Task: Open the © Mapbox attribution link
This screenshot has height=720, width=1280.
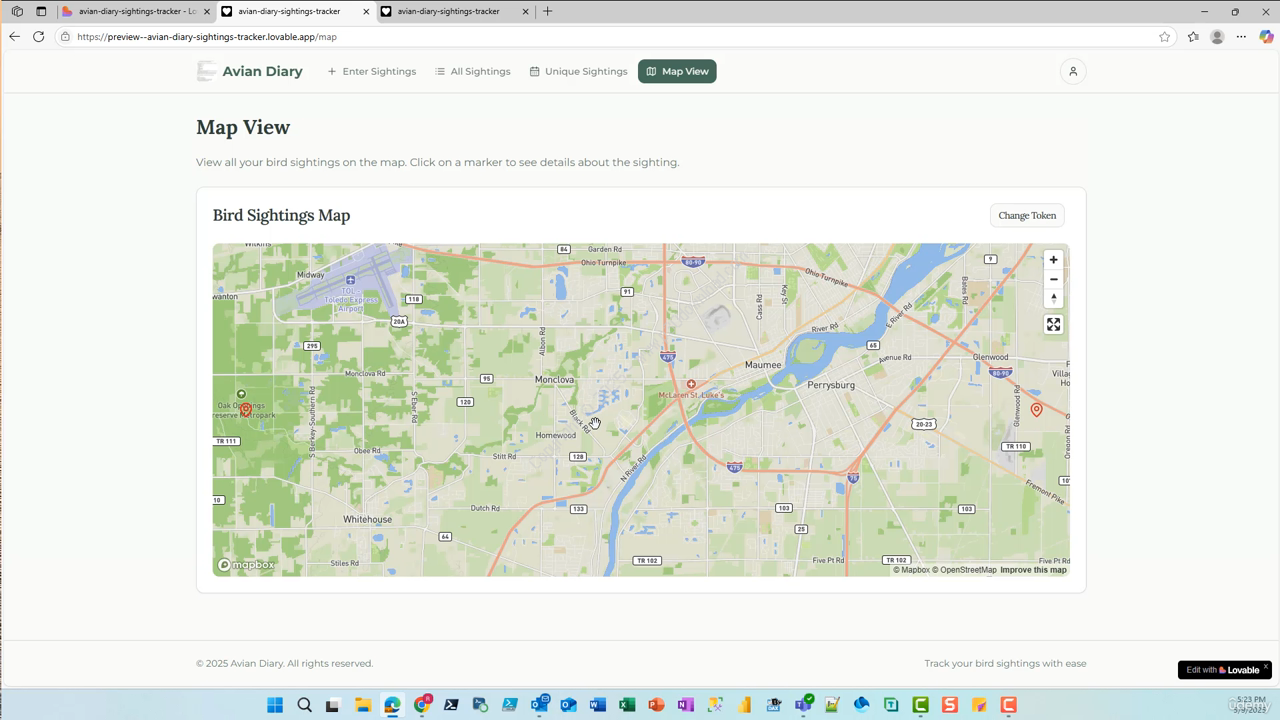Action: tap(911, 570)
